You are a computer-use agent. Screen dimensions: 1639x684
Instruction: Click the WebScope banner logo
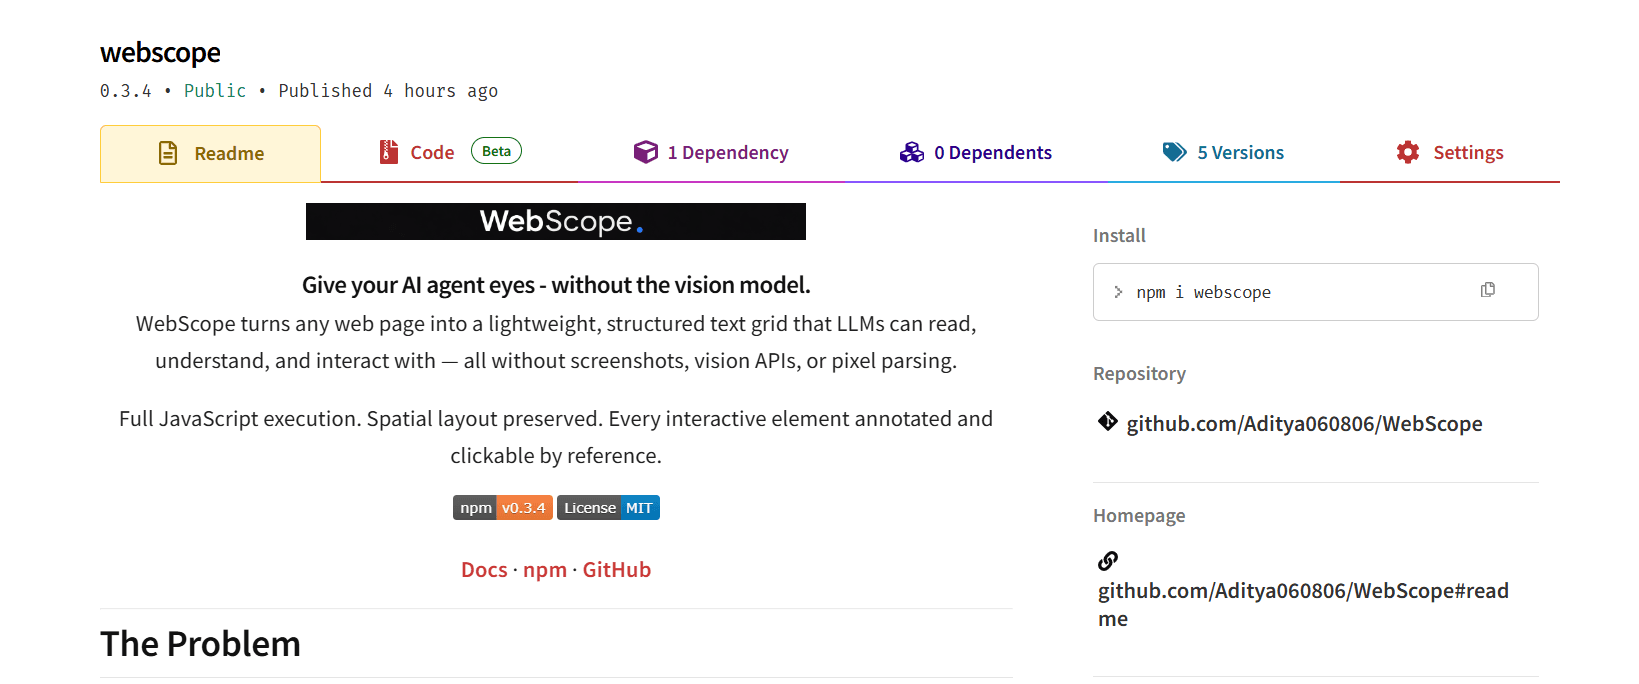point(556,221)
